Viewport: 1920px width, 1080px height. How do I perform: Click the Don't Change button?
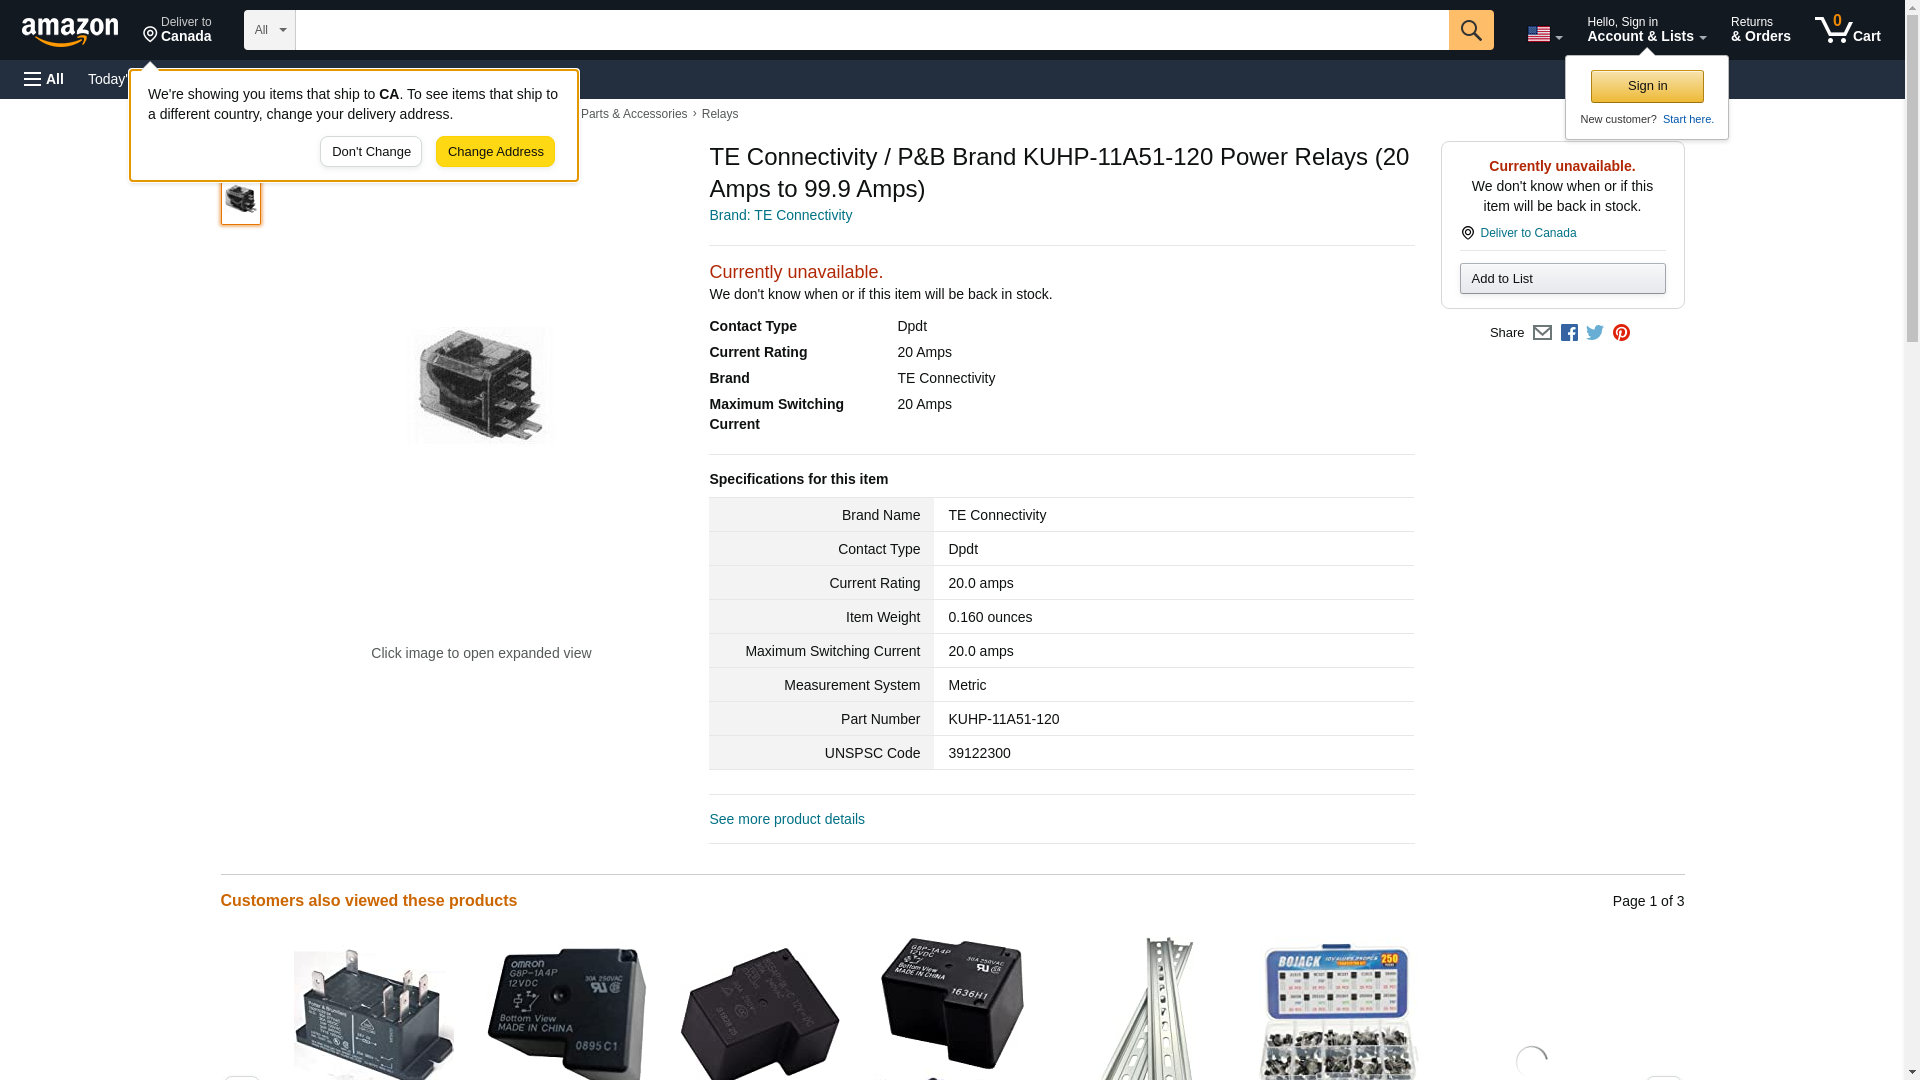pos(371,152)
